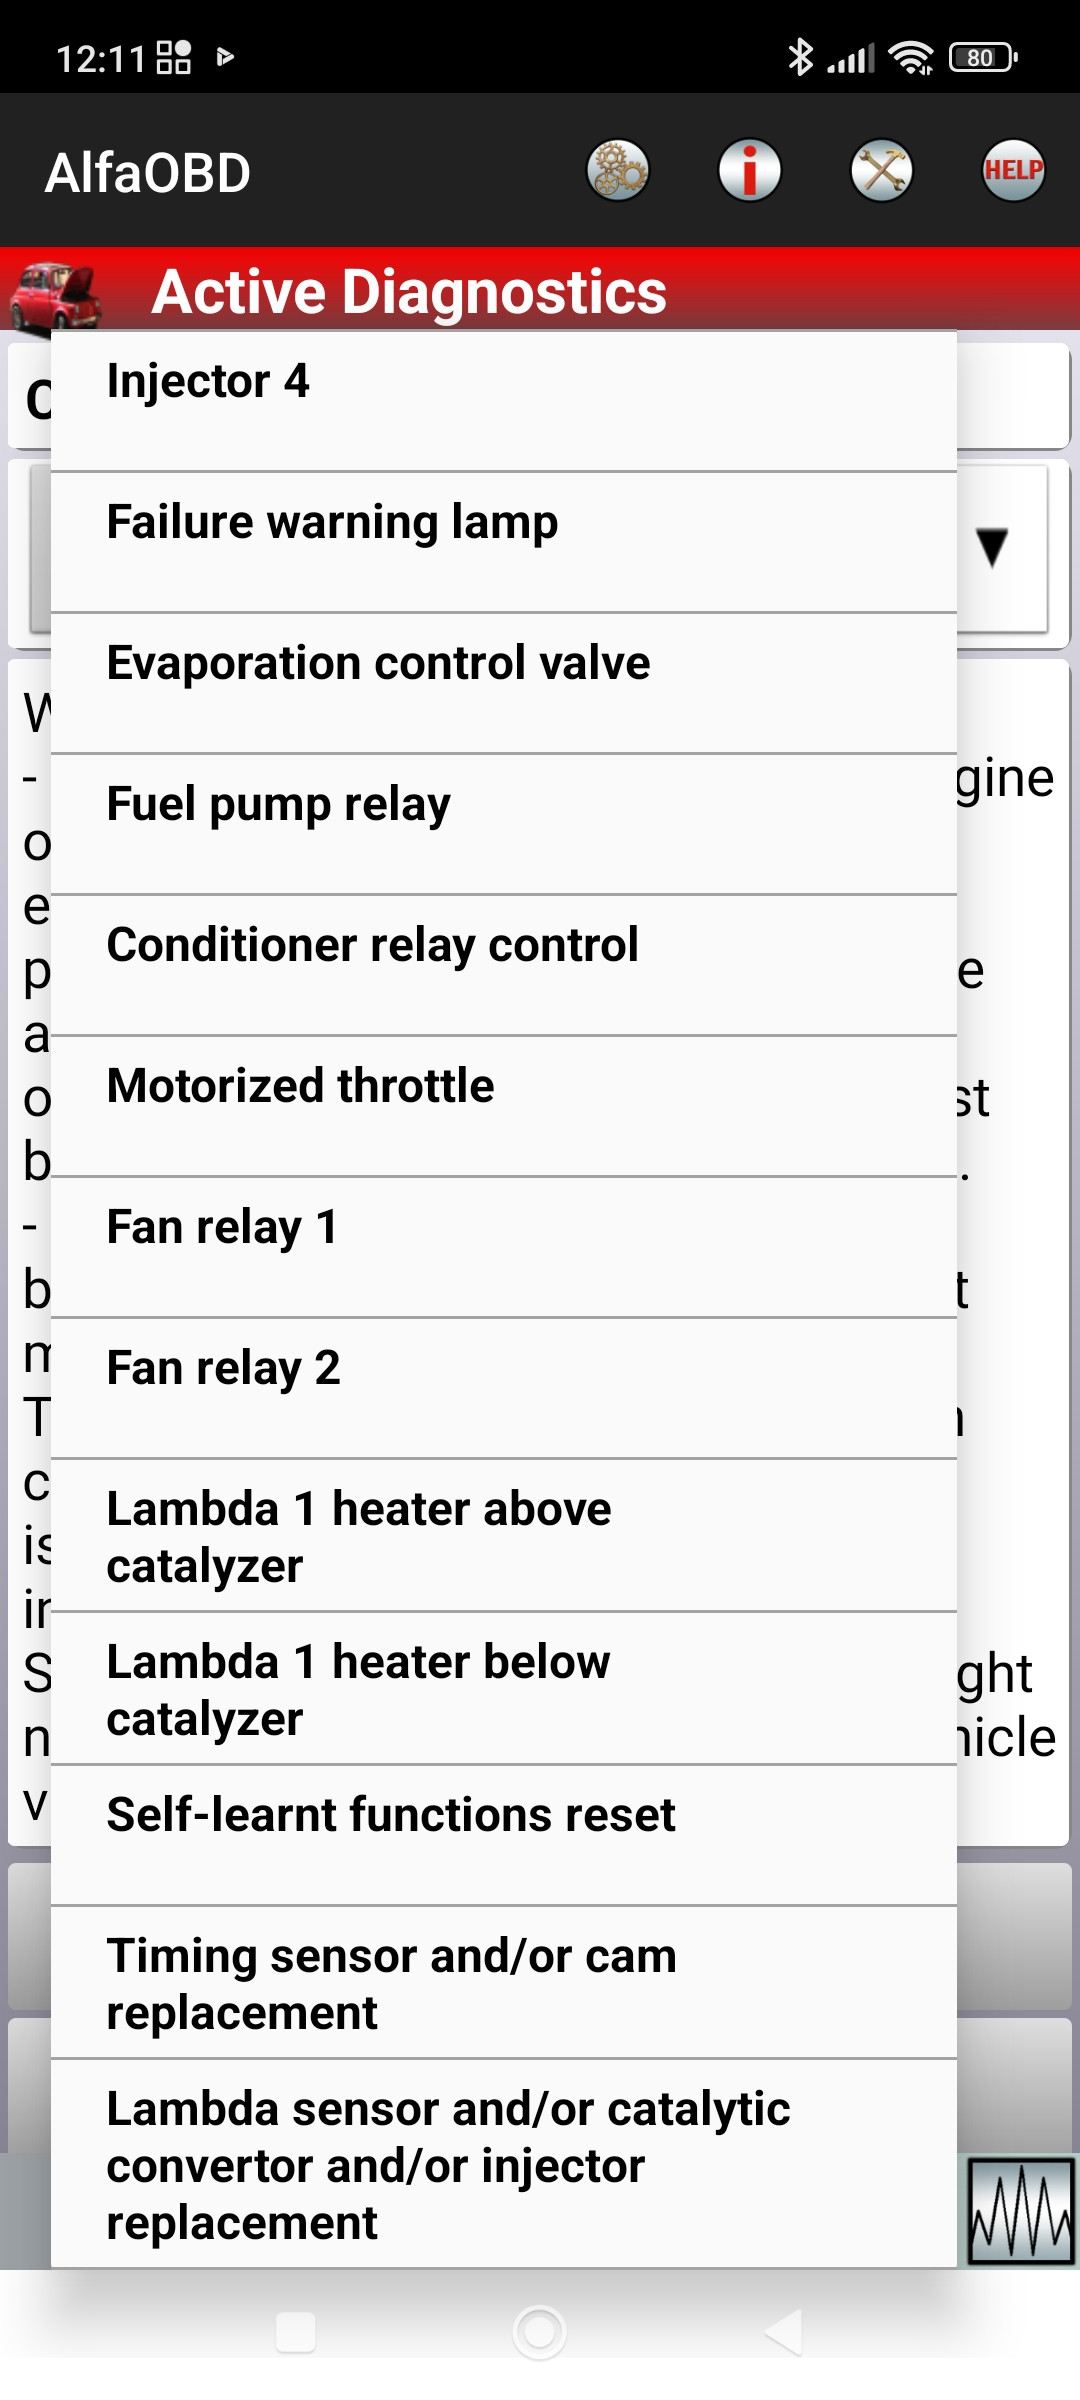Select Evaporation control valve
Image resolution: width=1080 pixels, height=2400 pixels.
503,682
